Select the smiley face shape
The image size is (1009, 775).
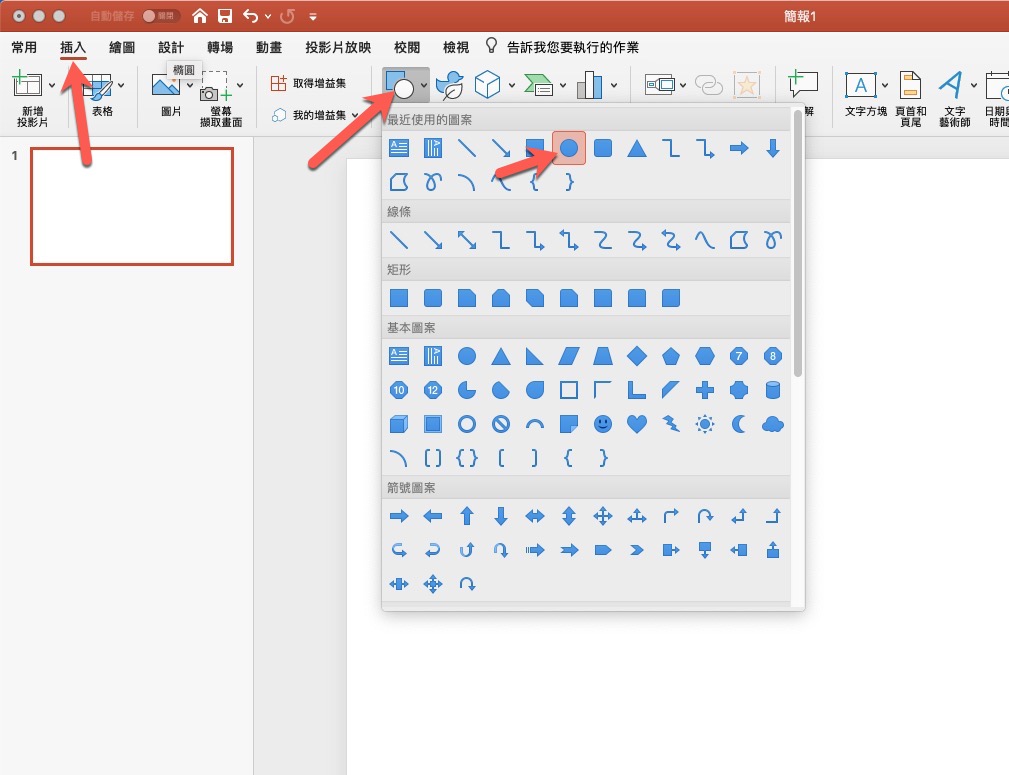pyautogui.click(x=602, y=424)
